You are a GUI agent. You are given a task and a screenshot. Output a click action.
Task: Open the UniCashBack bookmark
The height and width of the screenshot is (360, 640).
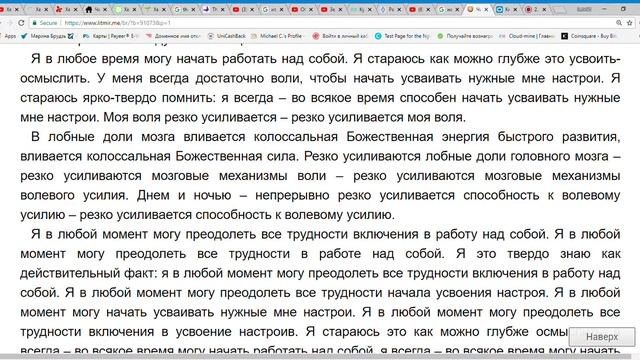pyautogui.click(x=227, y=36)
